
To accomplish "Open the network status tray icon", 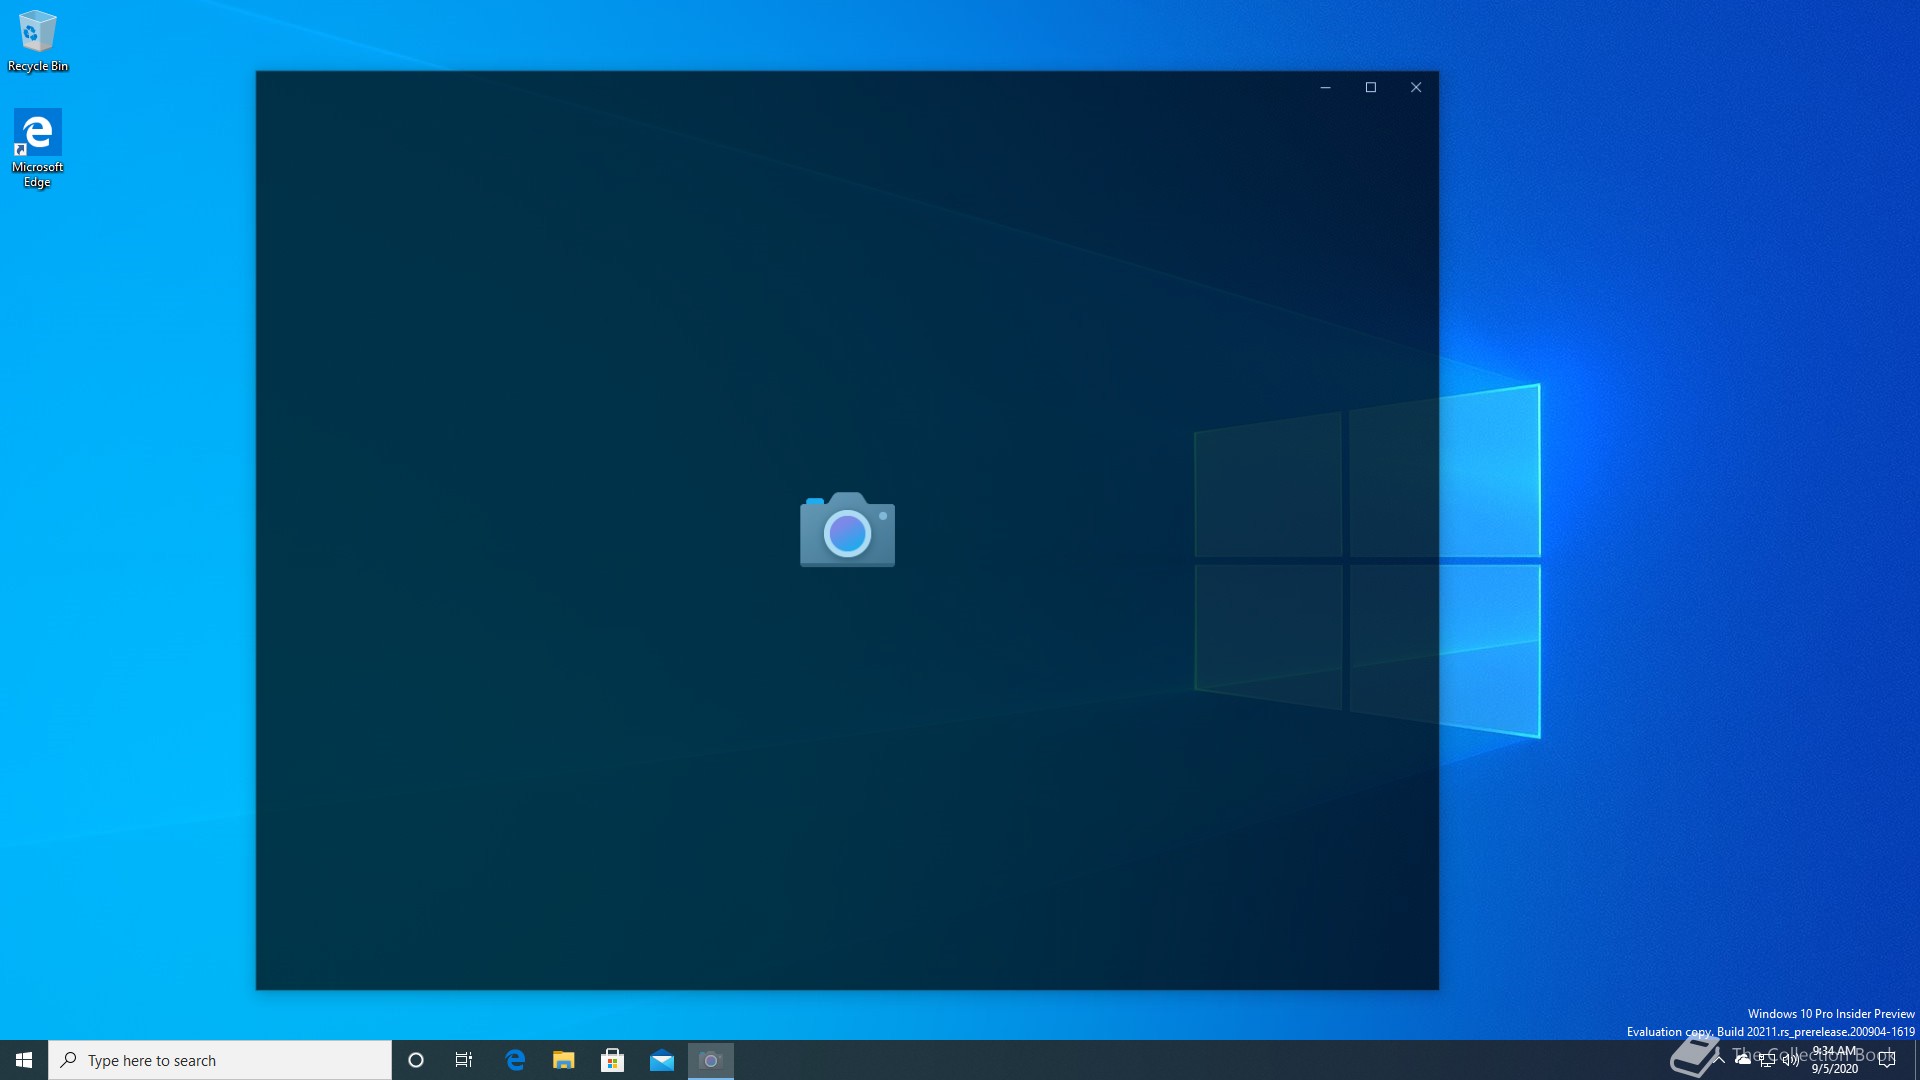I will pyautogui.click(x=1767, y=1060).
